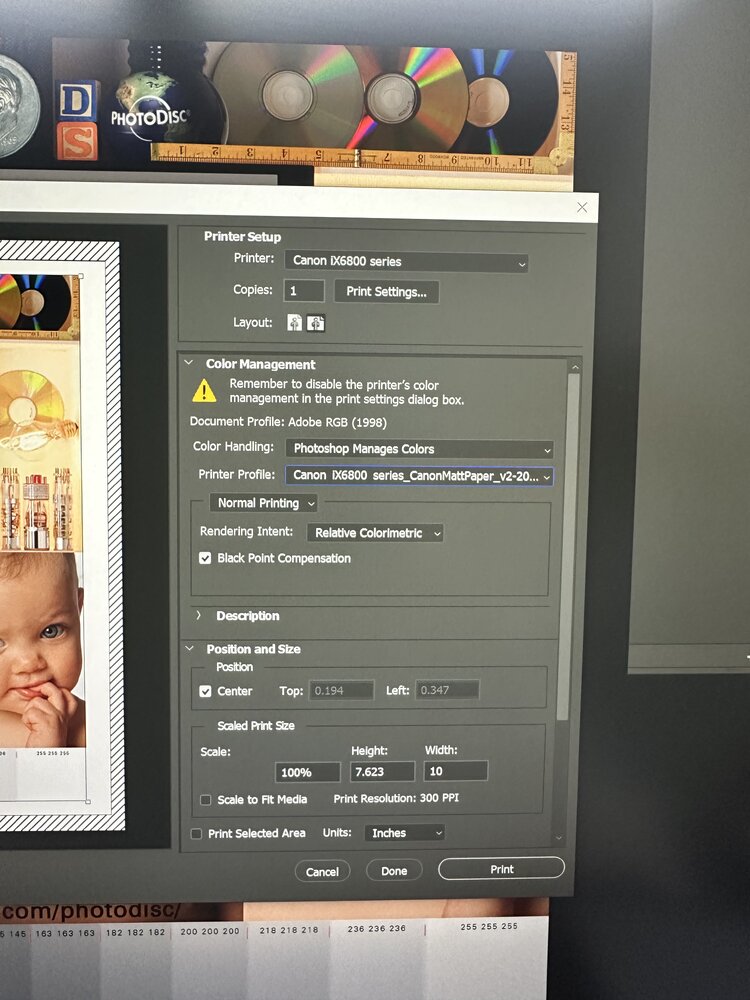This screenshot has width=750, height=1000.
Task: Select portrait layout orientation icon
Action: 295,323
